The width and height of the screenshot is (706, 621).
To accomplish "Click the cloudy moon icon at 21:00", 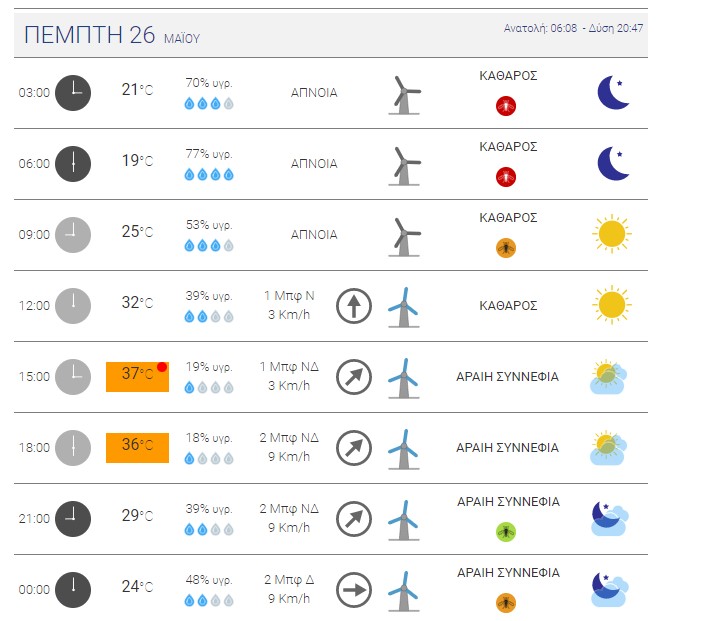I will point(608,517).
